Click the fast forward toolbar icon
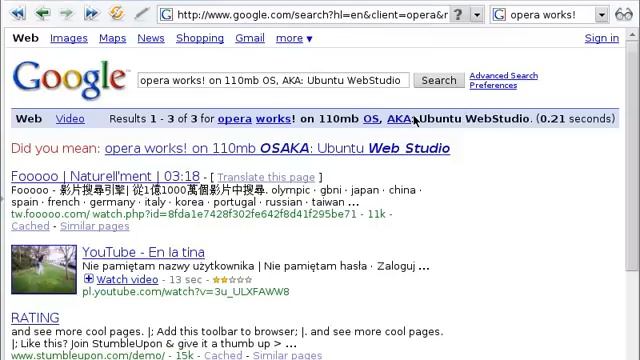This screenshot has height=360, width=640. pos(91,14)
